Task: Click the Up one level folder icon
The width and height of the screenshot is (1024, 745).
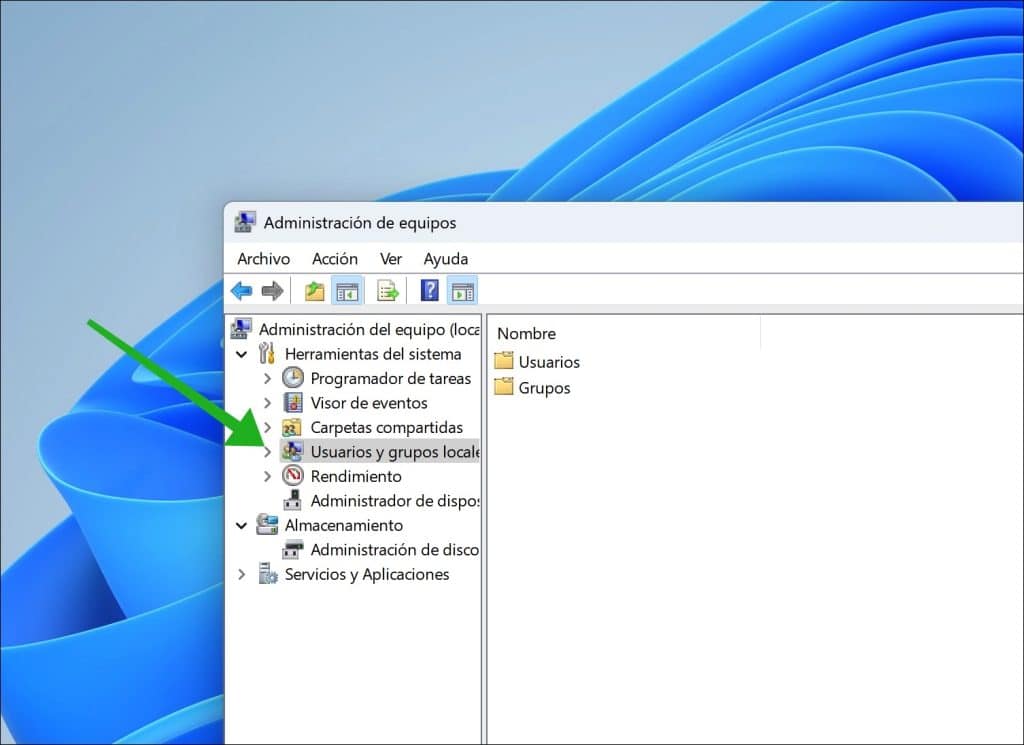Action: (x=315, y=291)
